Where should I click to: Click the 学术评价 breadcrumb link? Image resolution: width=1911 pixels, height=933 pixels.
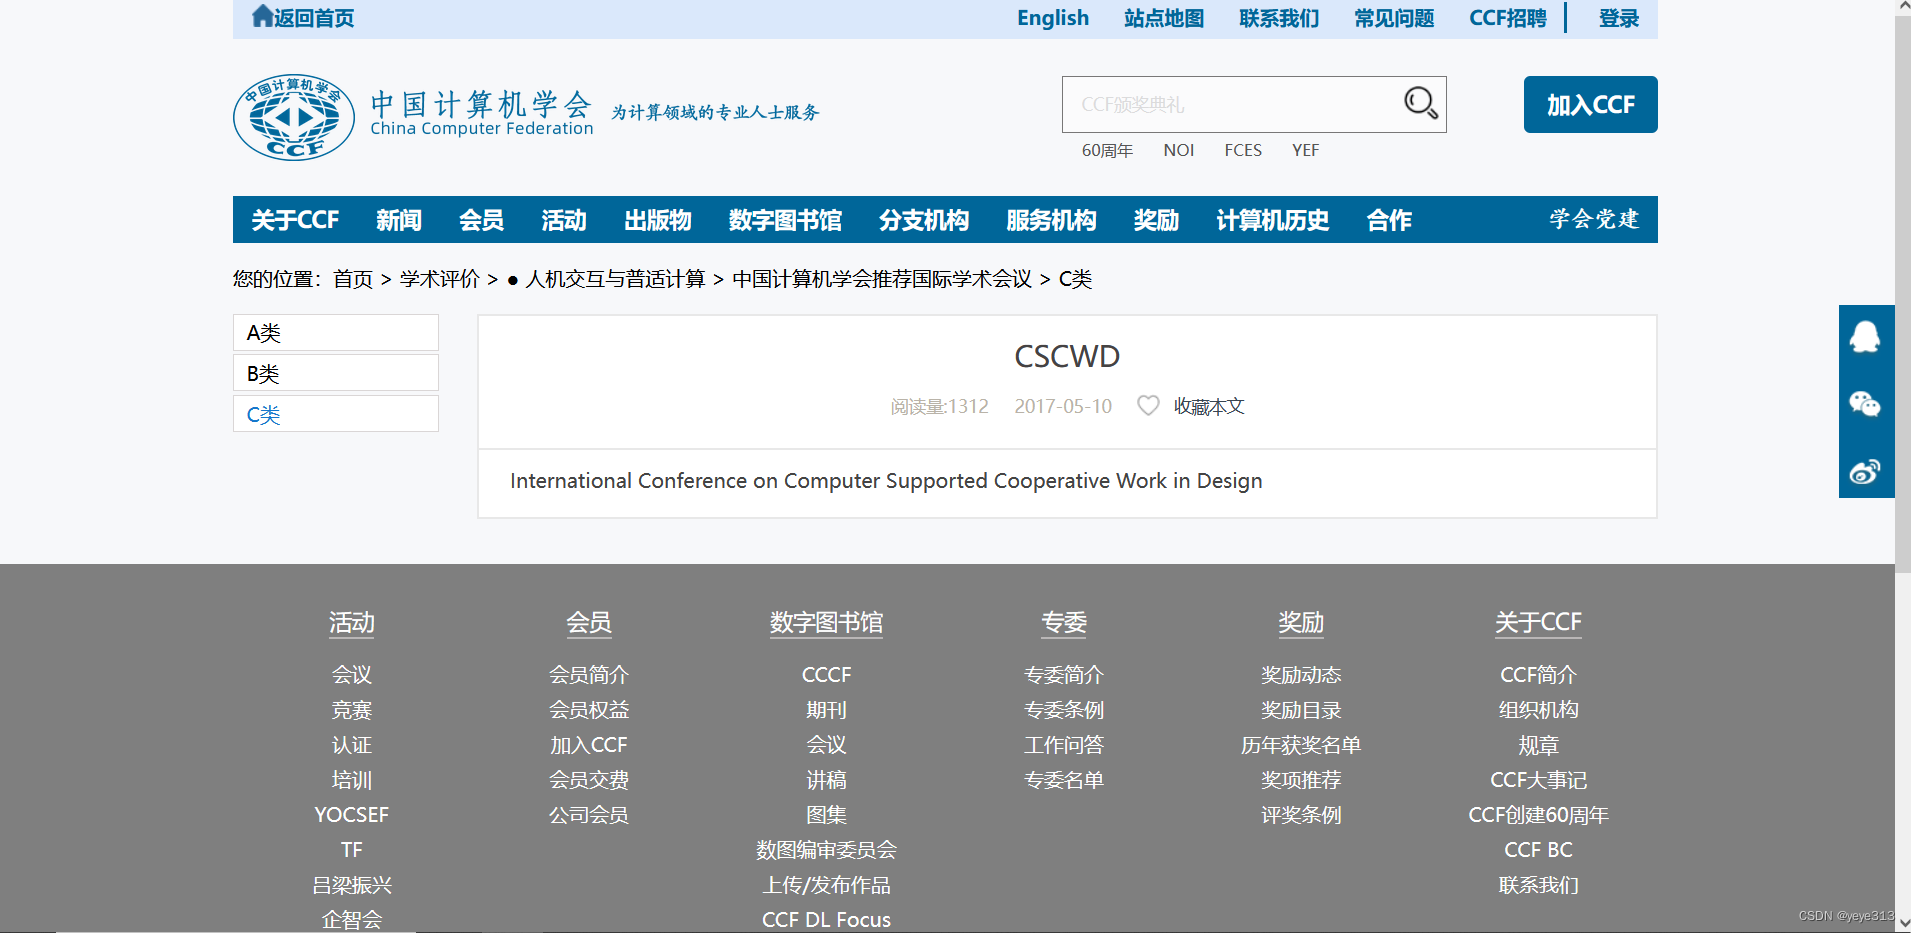pos(438,279)
